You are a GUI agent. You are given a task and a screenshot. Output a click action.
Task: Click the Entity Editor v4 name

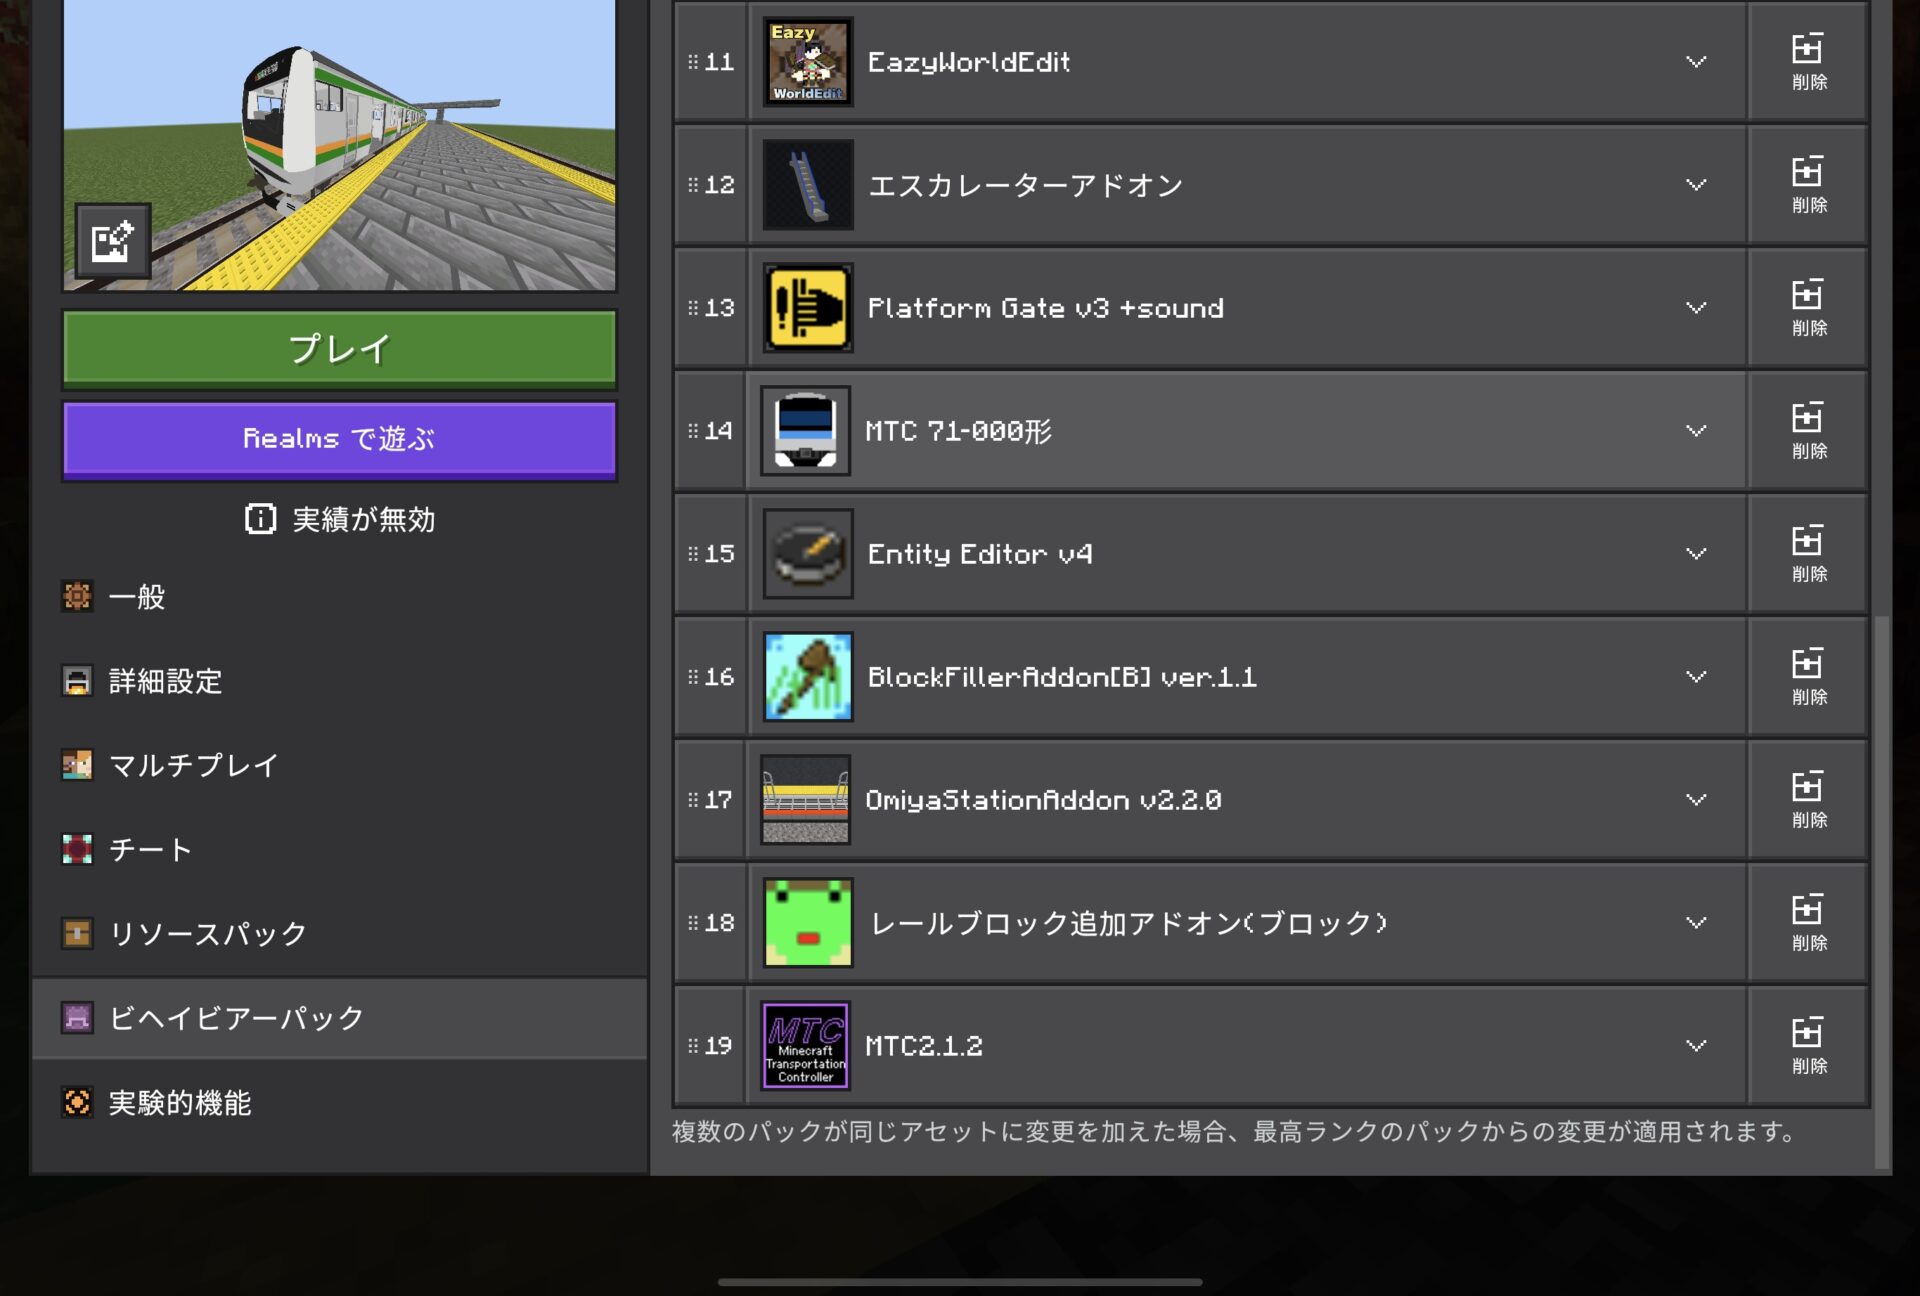click(x=980, y=554)
